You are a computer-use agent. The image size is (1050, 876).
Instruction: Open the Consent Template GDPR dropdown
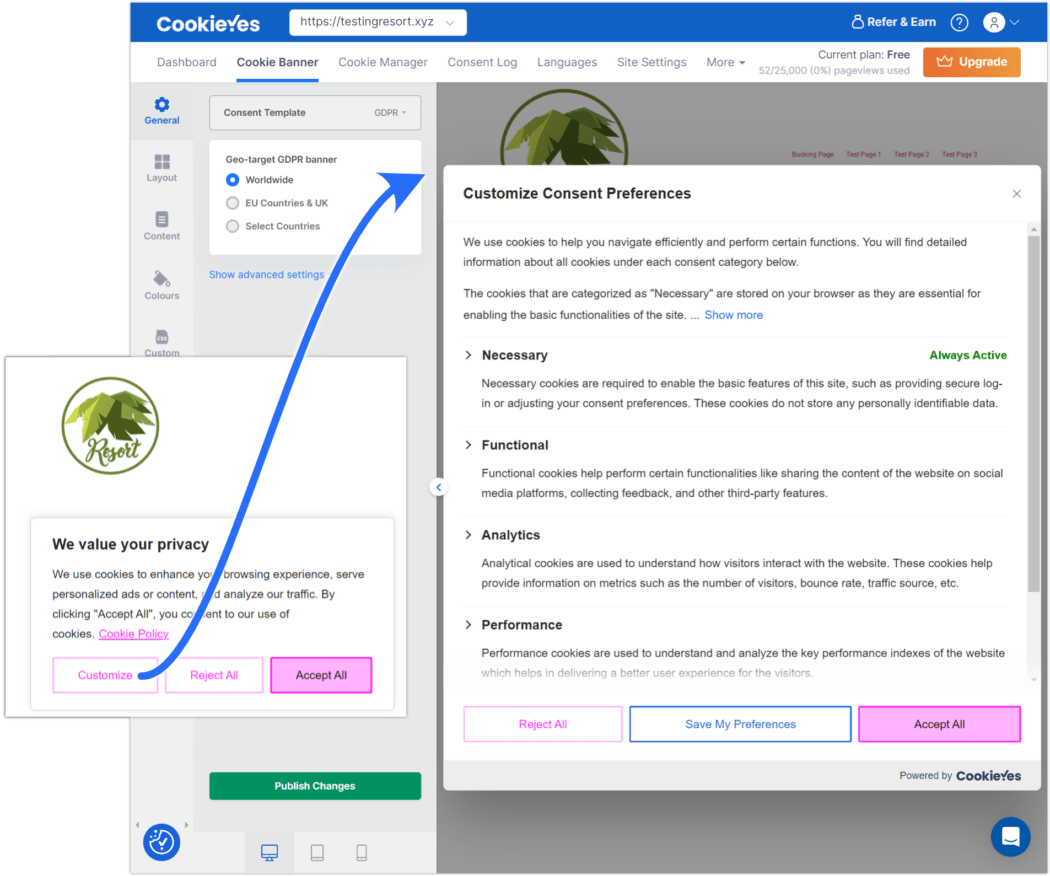pos(315,113)
